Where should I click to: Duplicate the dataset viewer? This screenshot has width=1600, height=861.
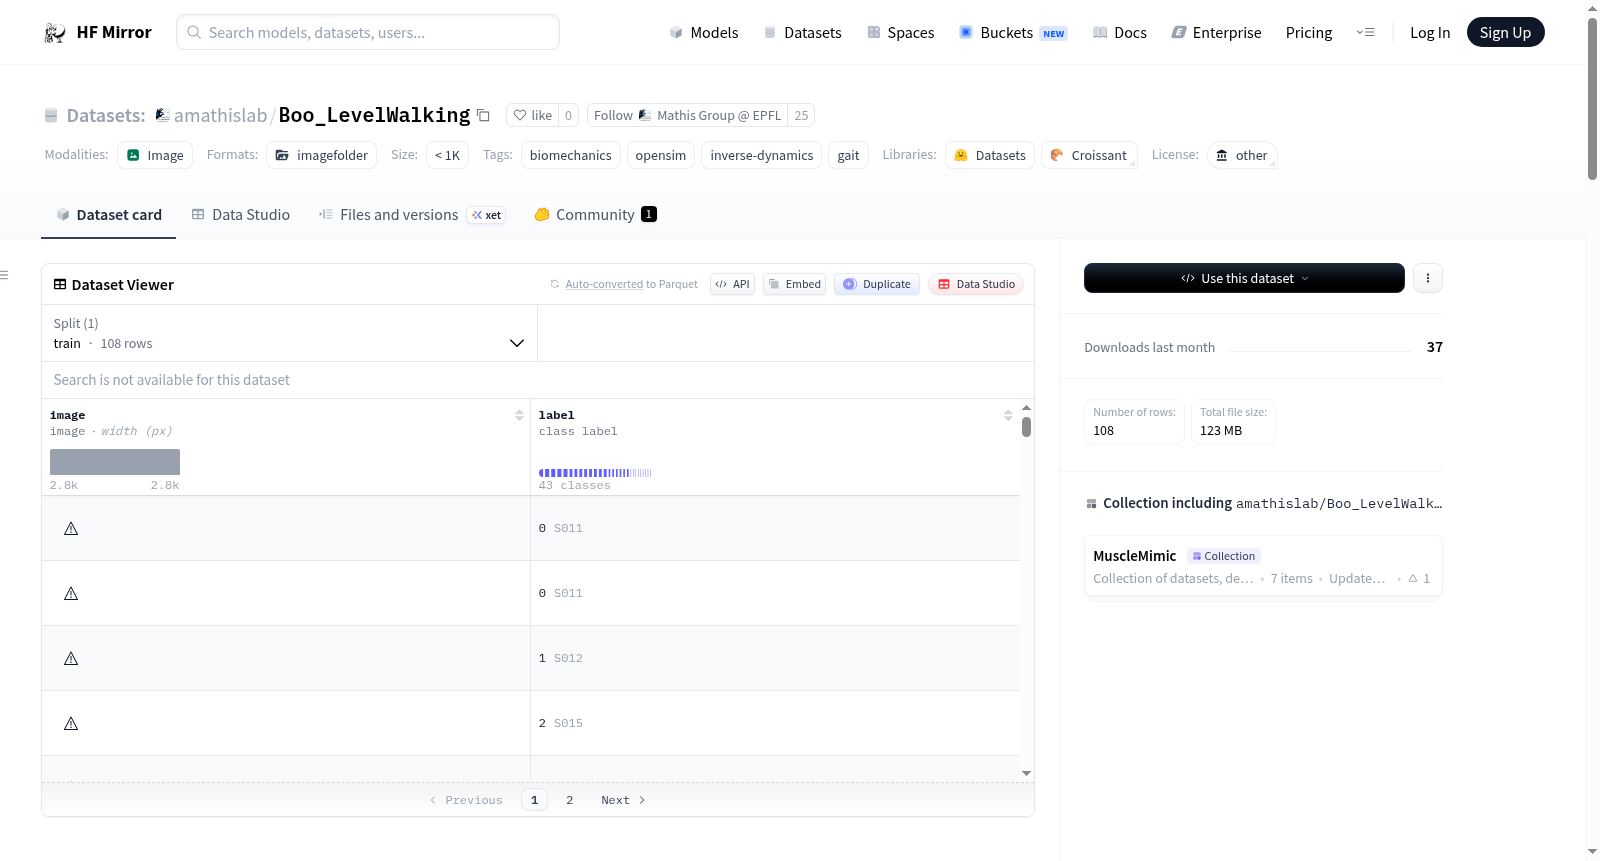tap(877, 284)
